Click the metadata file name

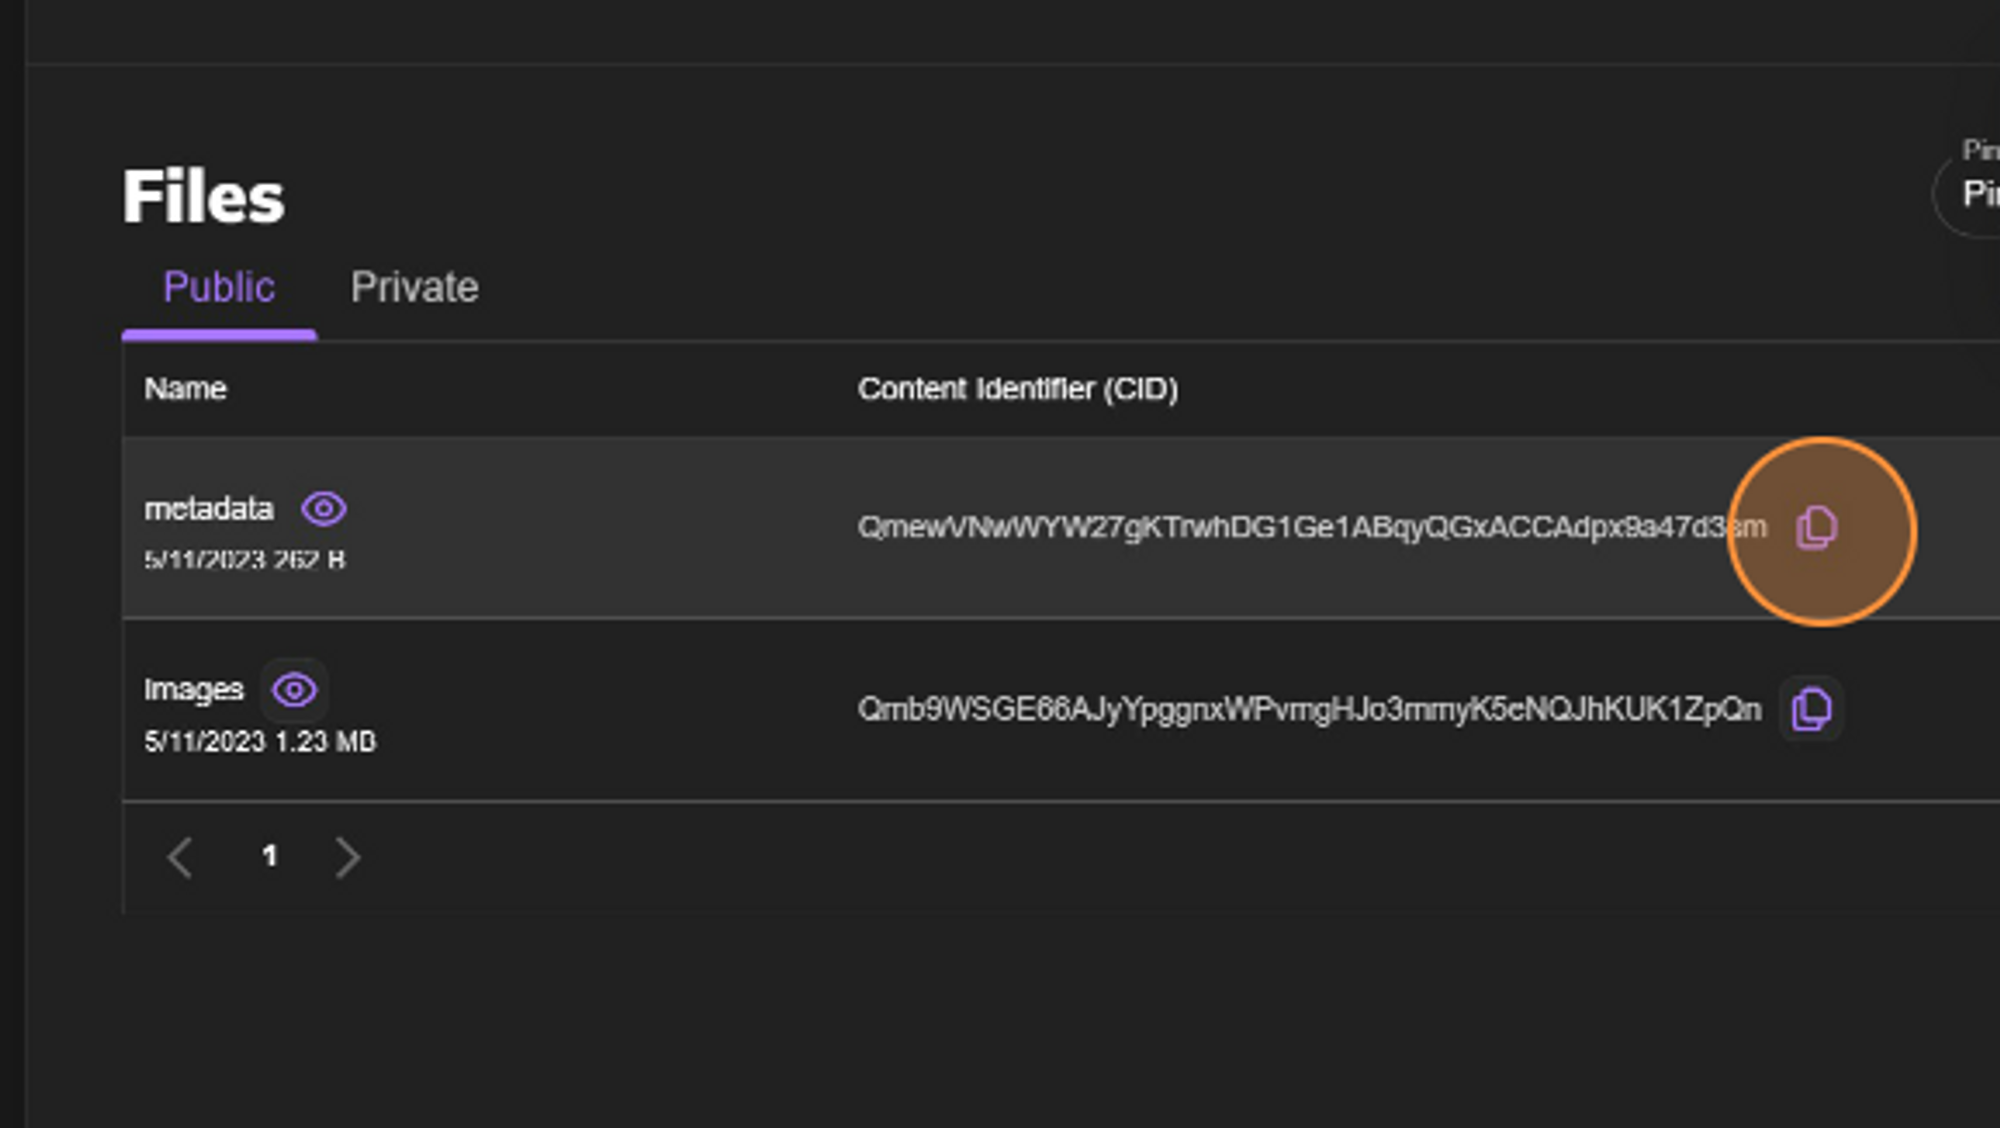coord(209,509)
